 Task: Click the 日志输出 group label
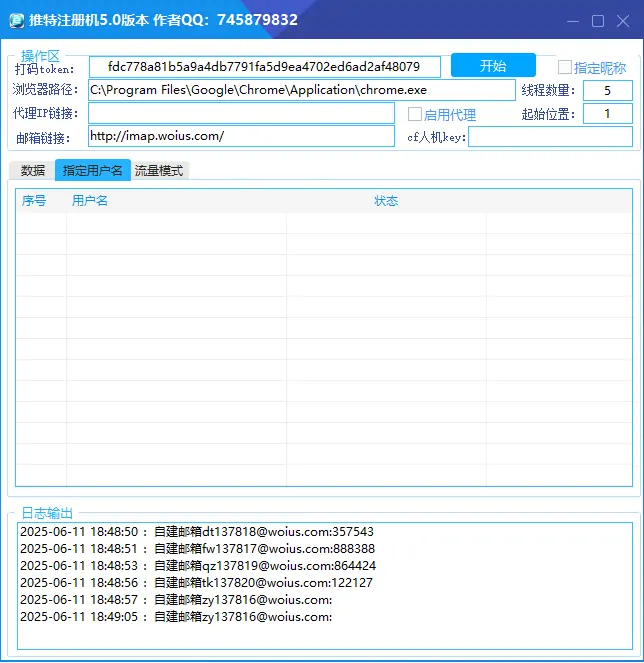click(x=47, y=513)
